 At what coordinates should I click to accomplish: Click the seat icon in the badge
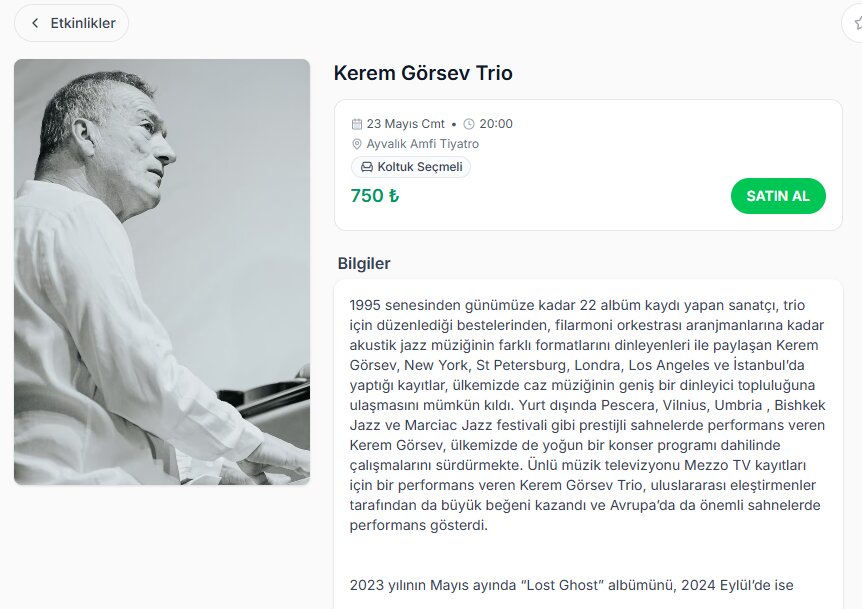click(x=367, y=167)
